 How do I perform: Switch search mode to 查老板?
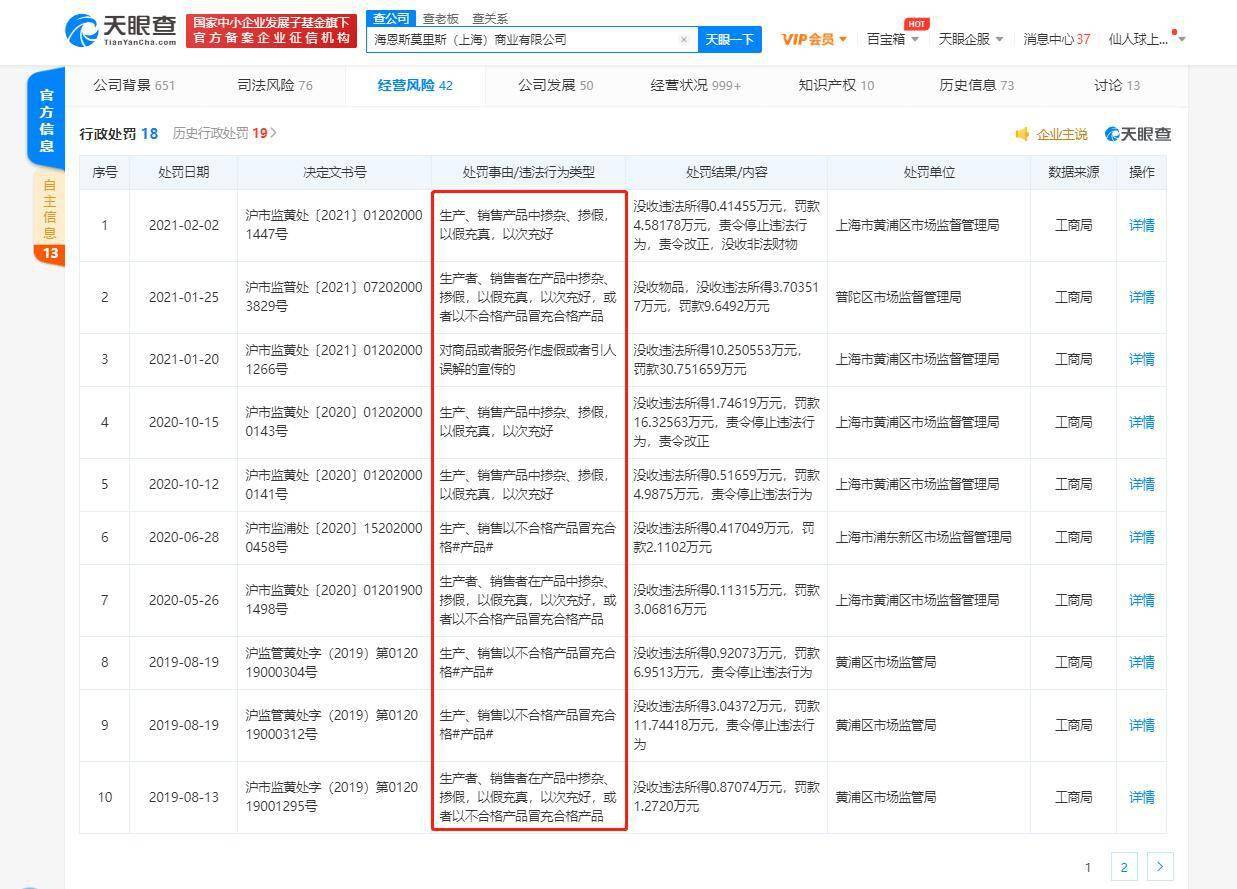pyautogui.click(x=440, y=18)
